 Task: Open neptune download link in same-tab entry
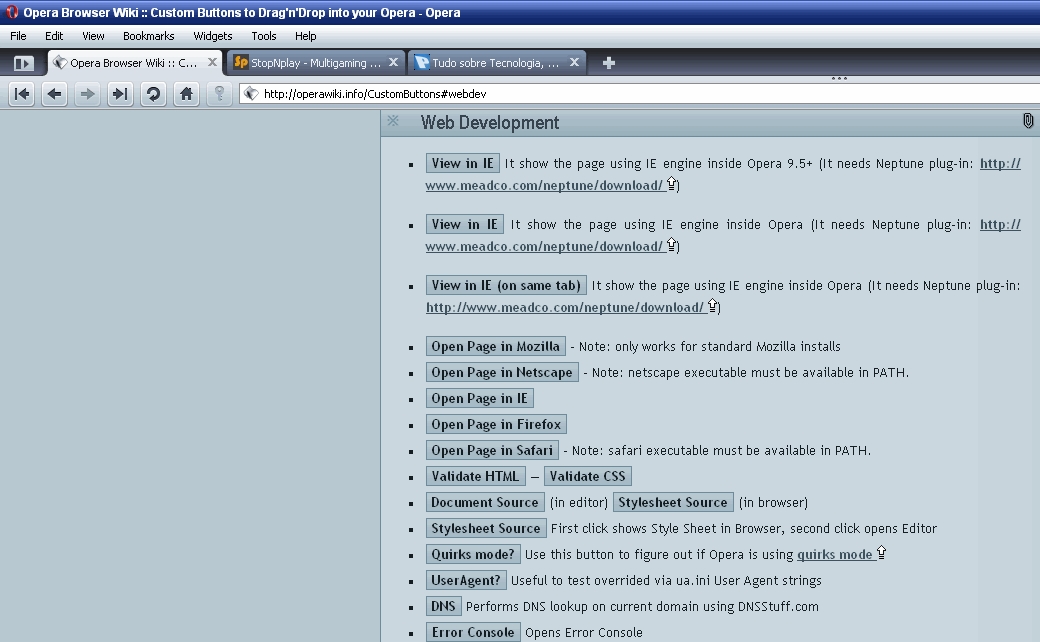pyautogui.click(x=564, y=308)
